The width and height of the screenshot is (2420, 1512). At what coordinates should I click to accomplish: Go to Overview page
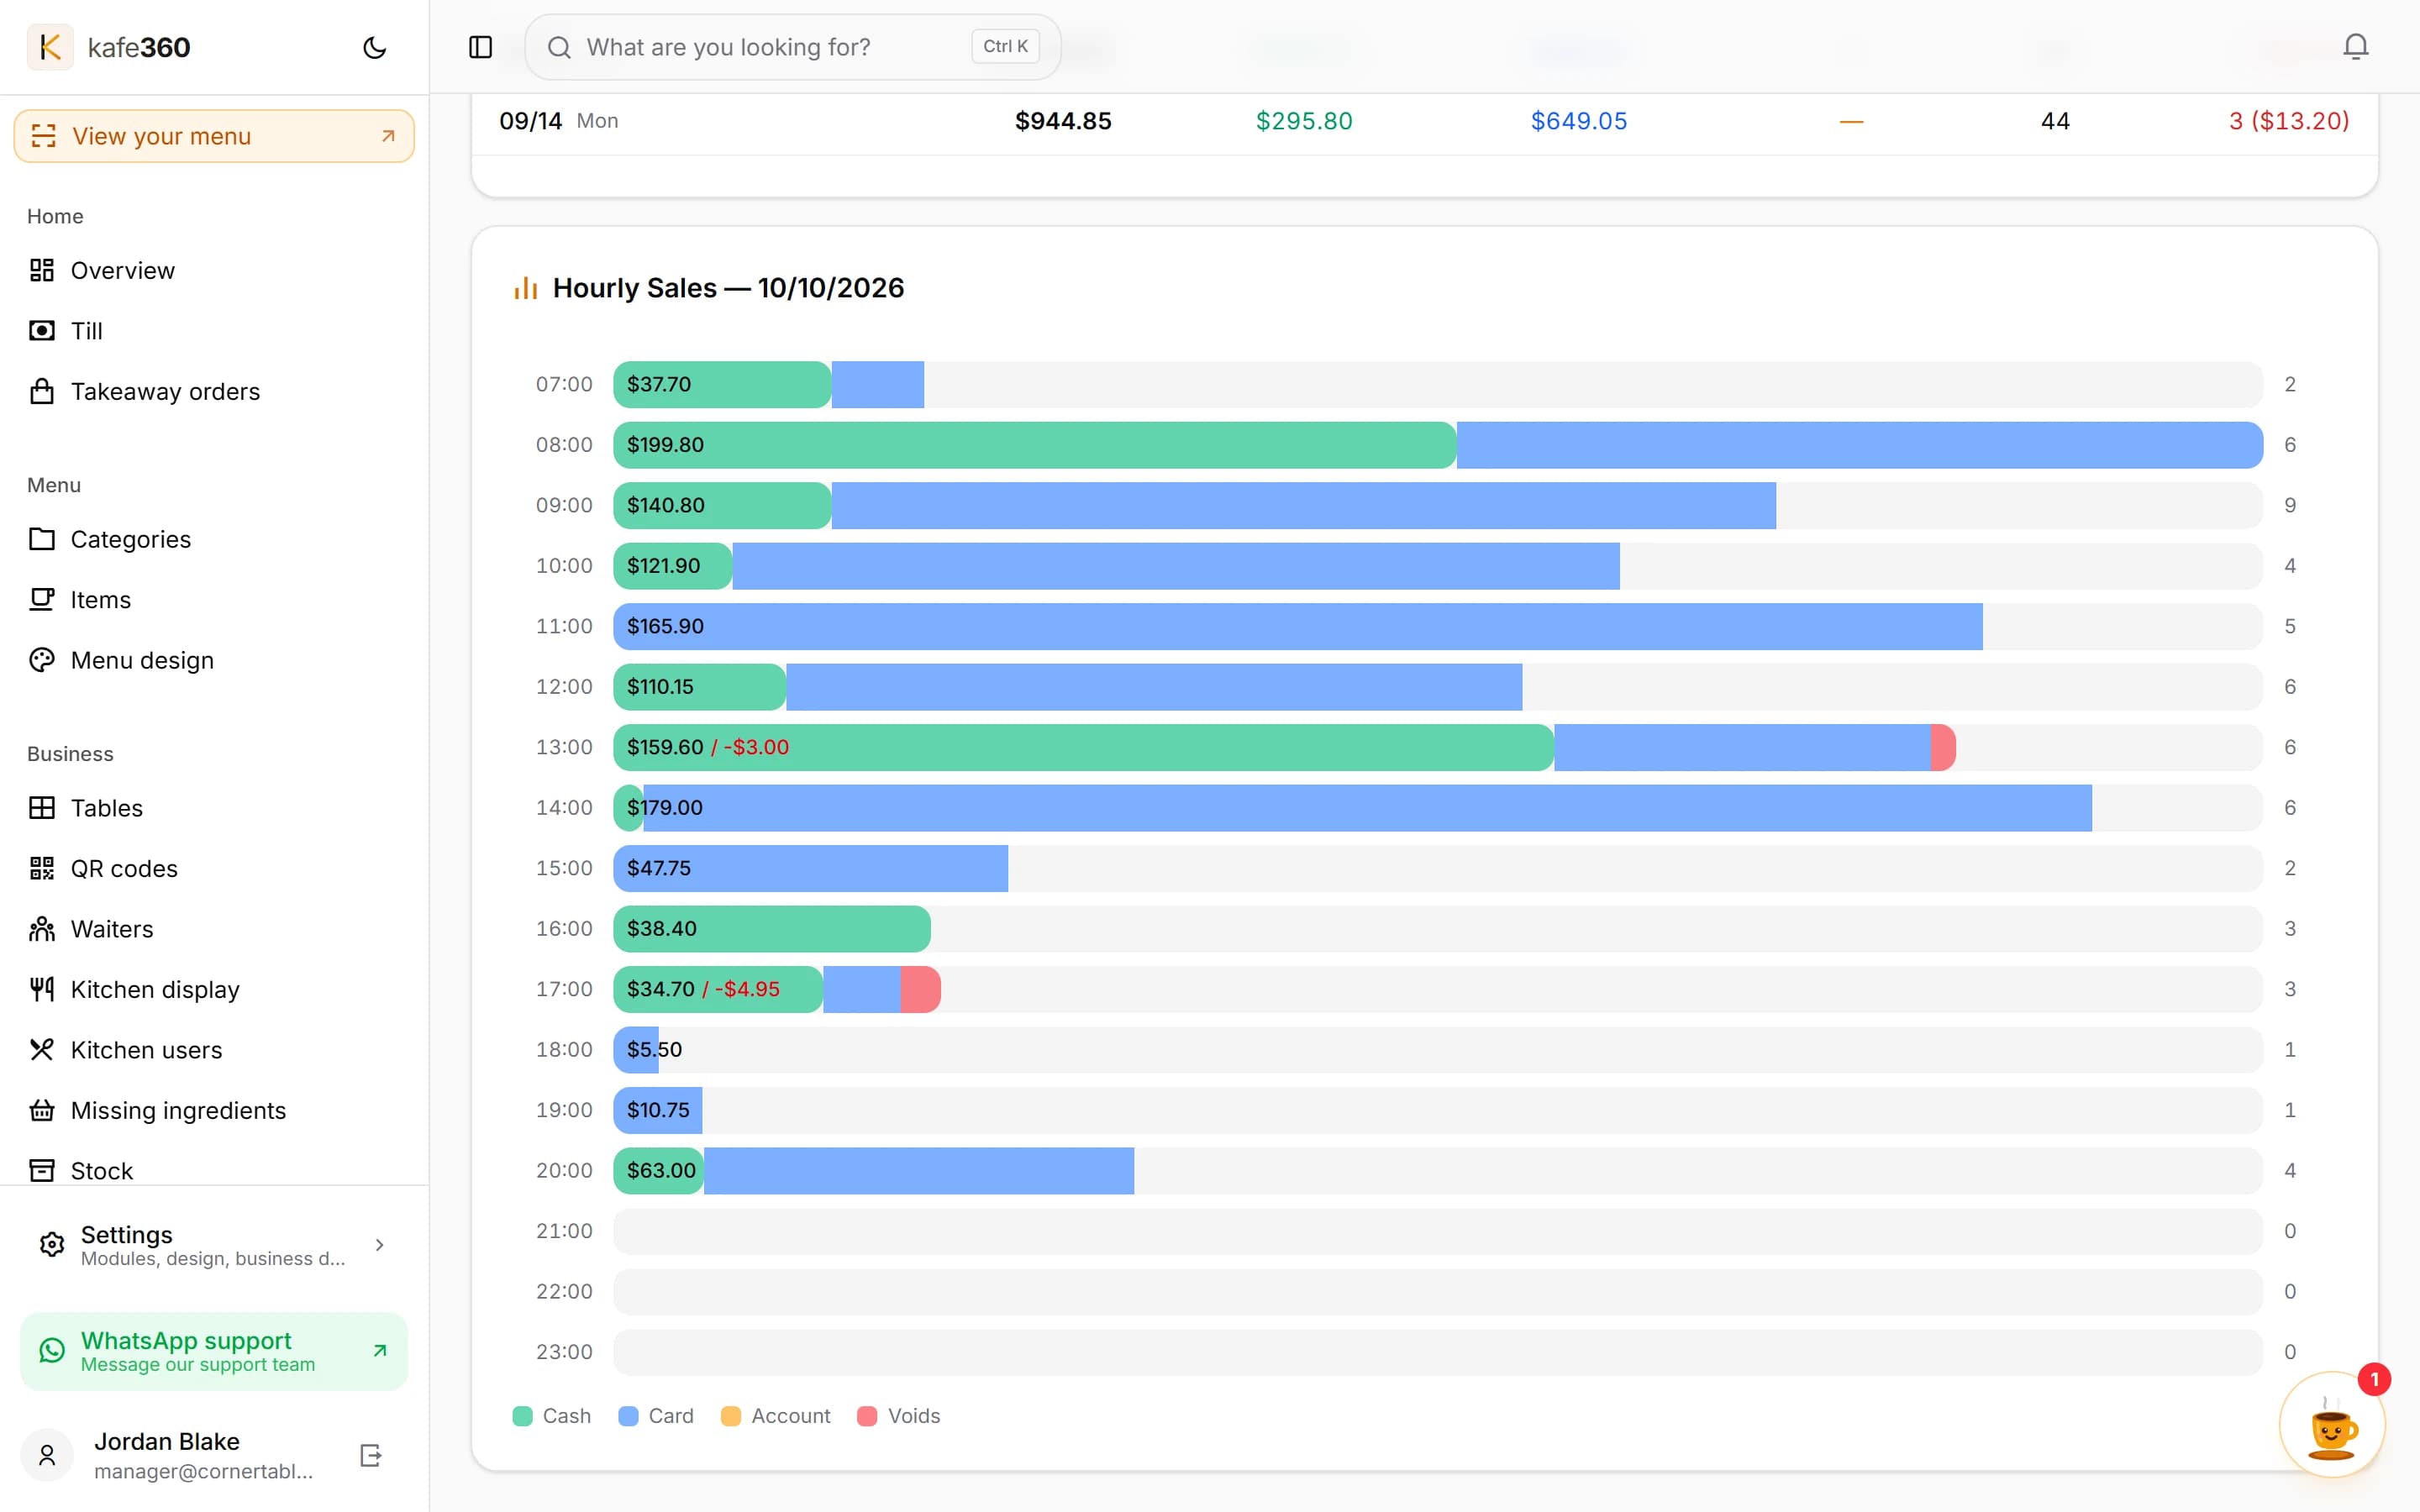(122, 270)
